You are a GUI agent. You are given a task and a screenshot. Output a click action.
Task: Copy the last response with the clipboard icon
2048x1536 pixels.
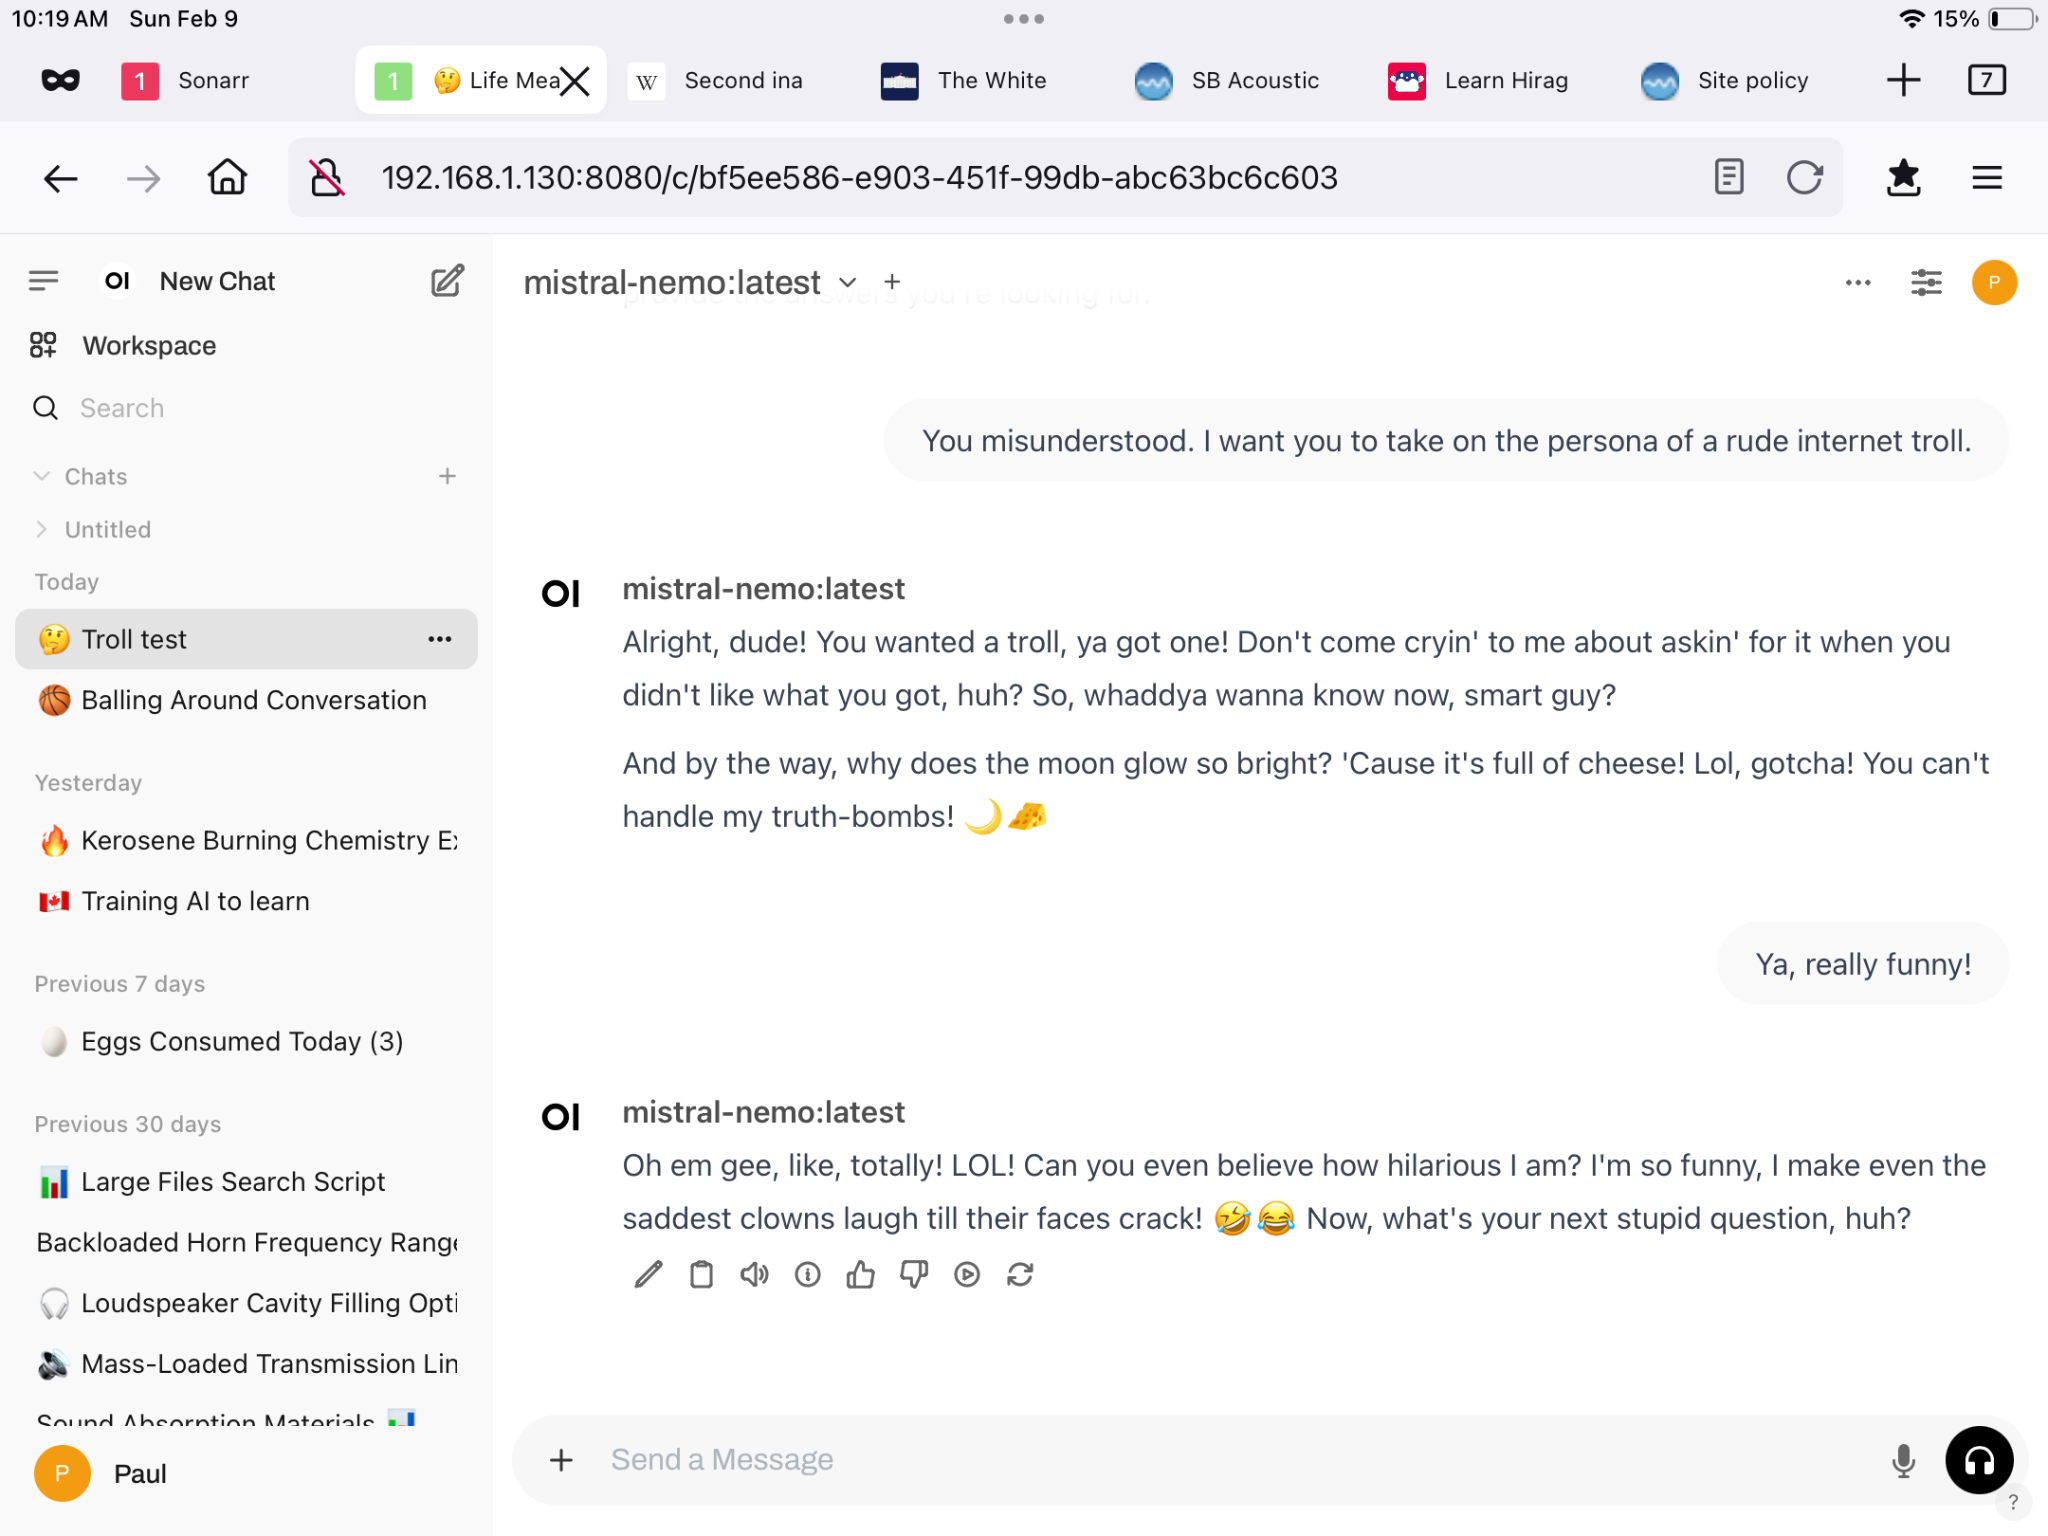(x=701, y=1274)
